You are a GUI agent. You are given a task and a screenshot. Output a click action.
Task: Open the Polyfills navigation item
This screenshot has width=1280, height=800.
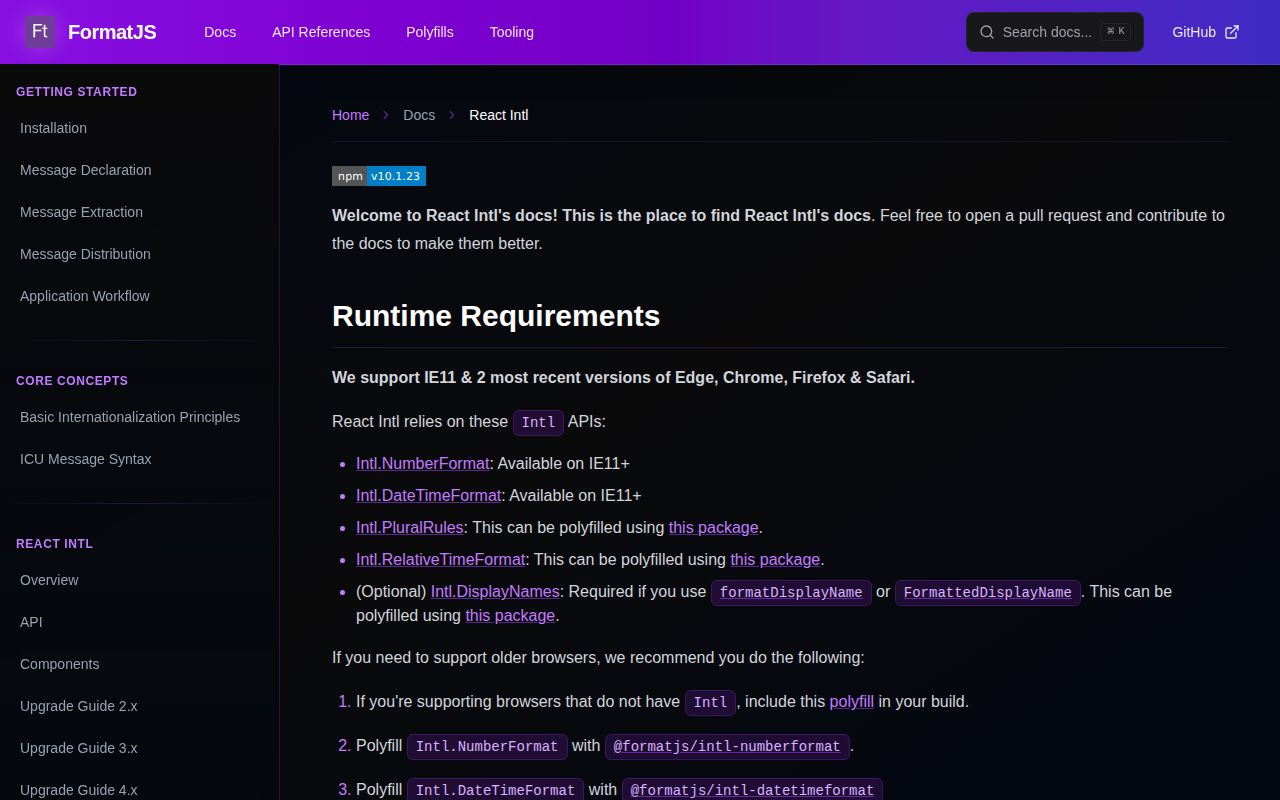pyautogui.click(x=430, y=32)
